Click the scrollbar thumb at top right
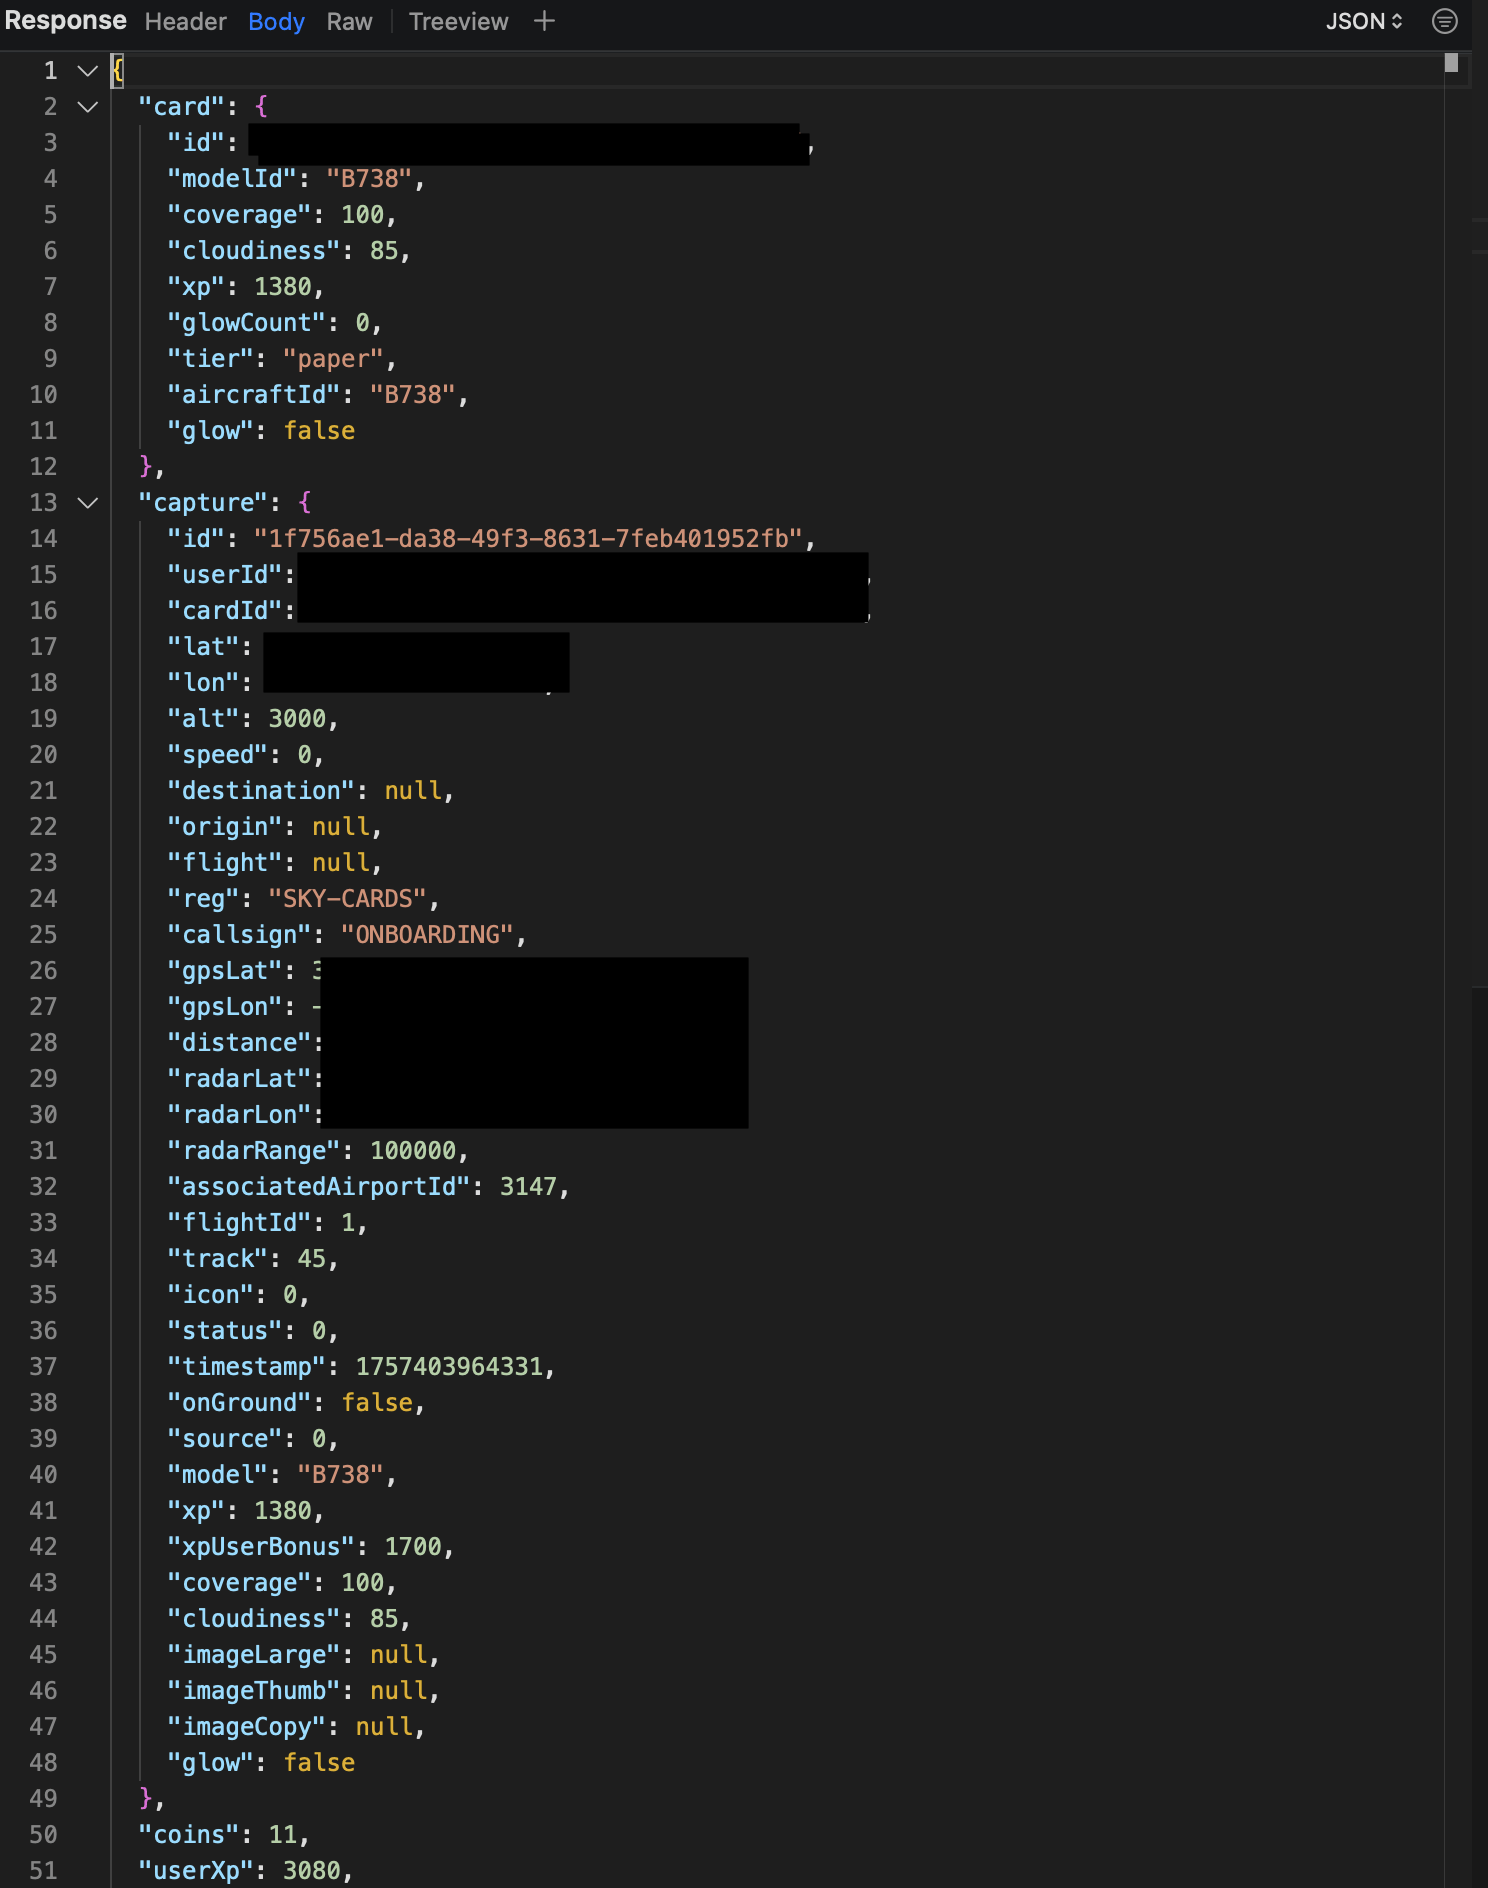This screenshot has height=1888, width=1488. coord(1451,63)
